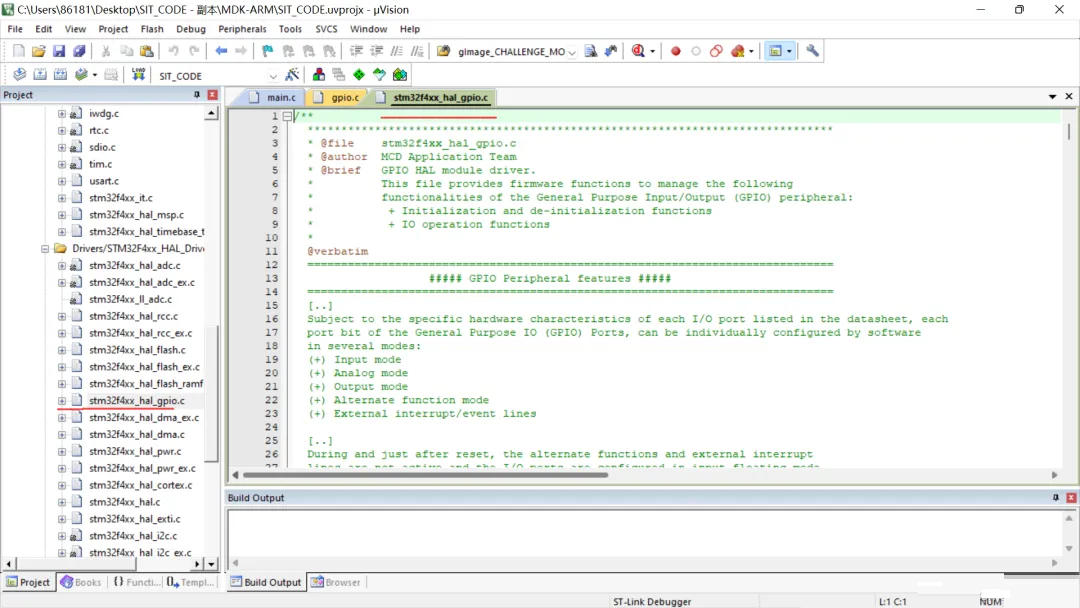Start the debug session icon
1080x608 pixels.
[x=637, y=51]
